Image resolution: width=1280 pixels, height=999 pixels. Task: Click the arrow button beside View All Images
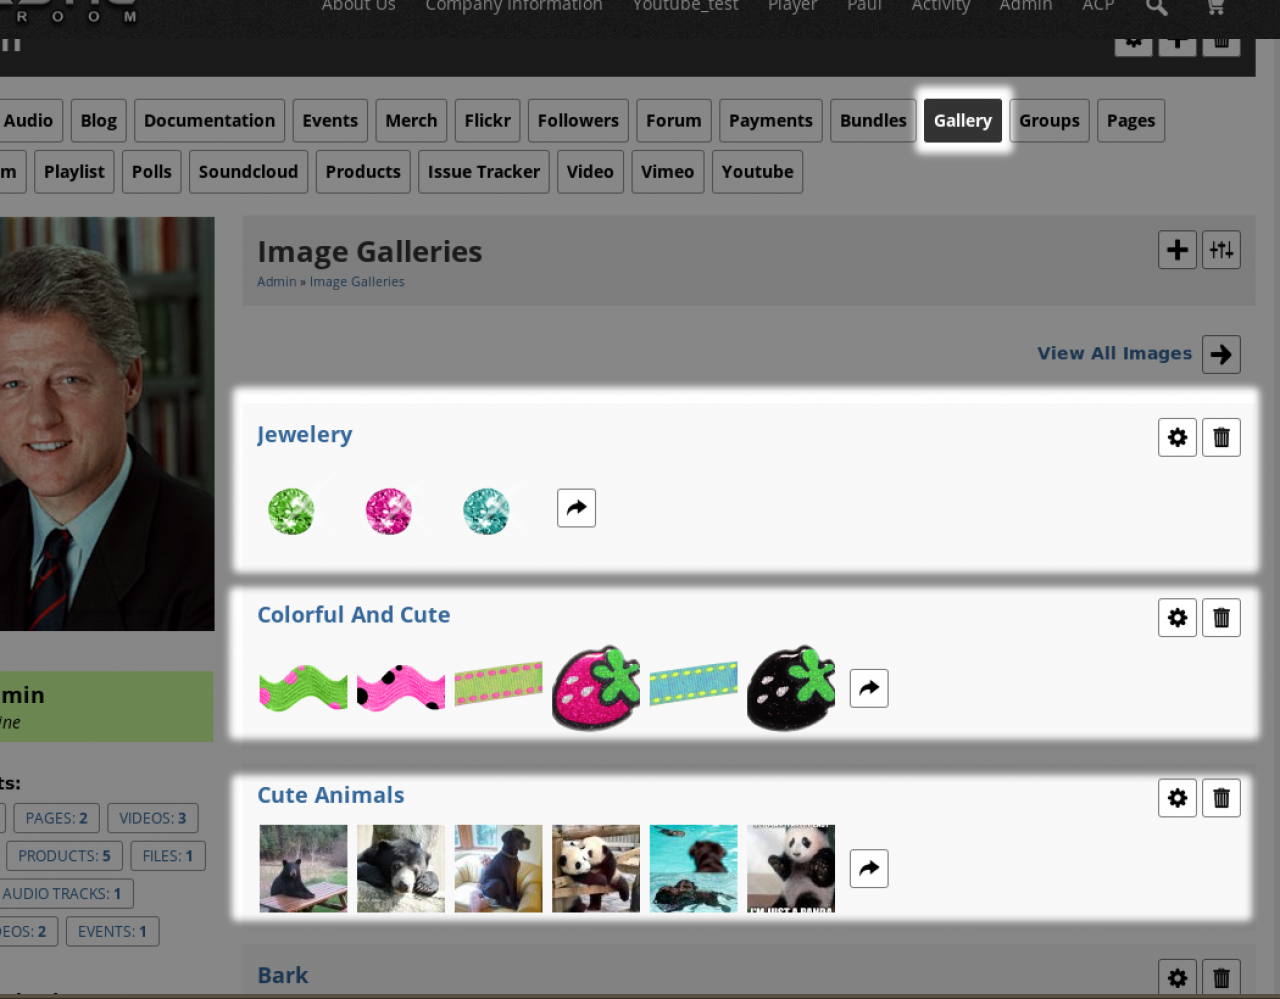click(x=1221, y=354)
